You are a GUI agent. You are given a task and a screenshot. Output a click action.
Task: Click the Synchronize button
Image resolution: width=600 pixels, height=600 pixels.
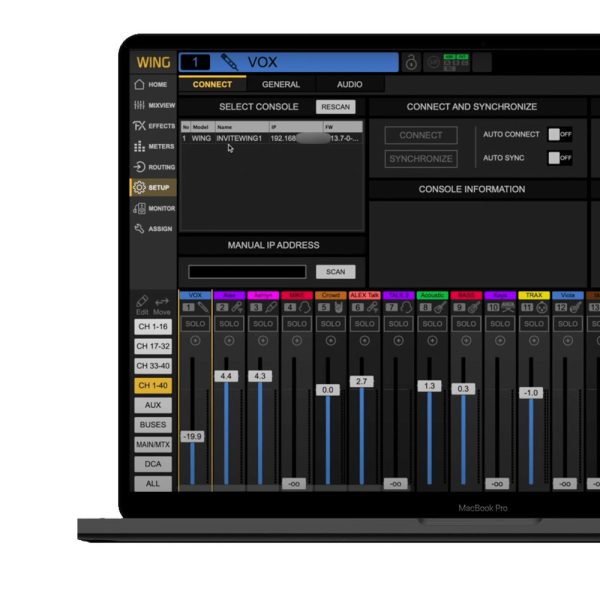click(x=421, y=159)
